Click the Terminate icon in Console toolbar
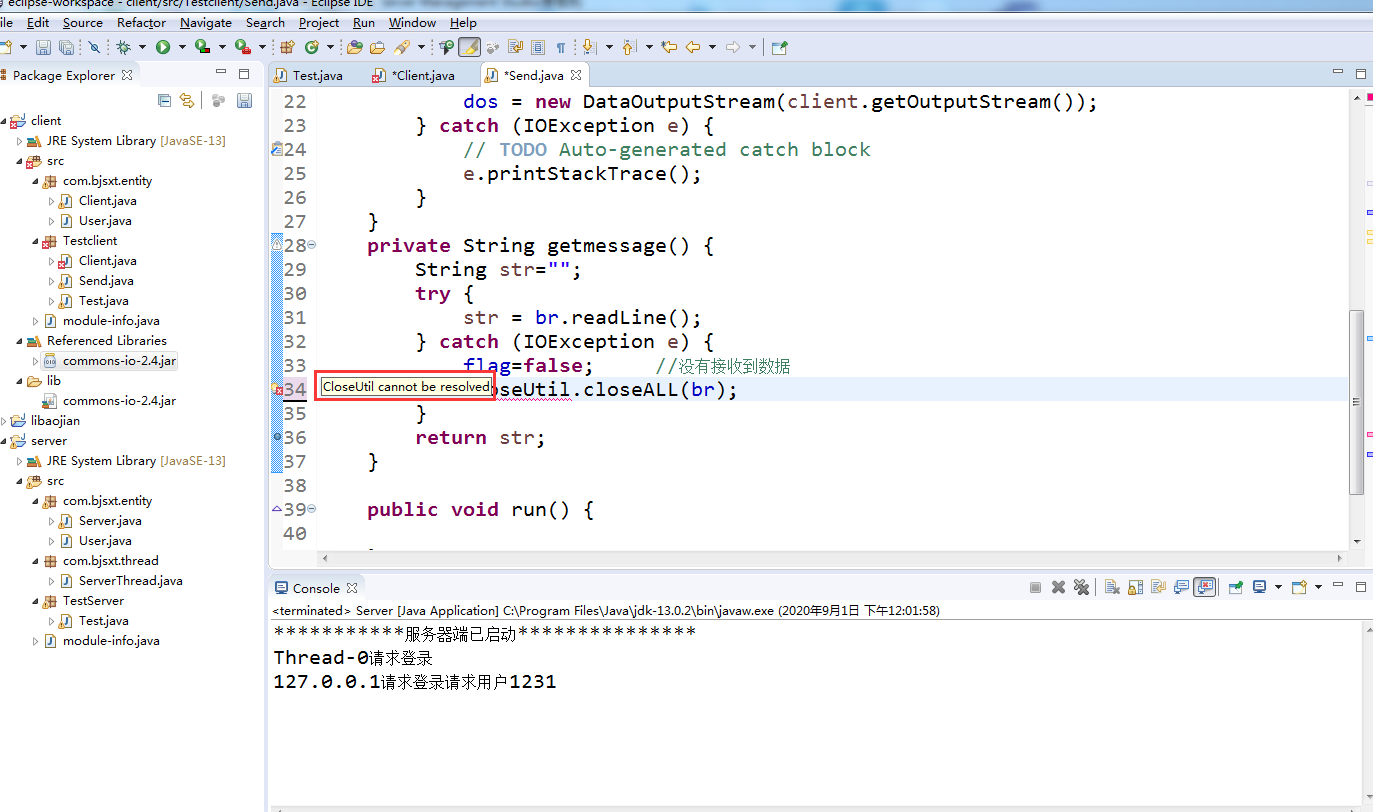This screenshot has width=1373, height=812. [1035, 588]
